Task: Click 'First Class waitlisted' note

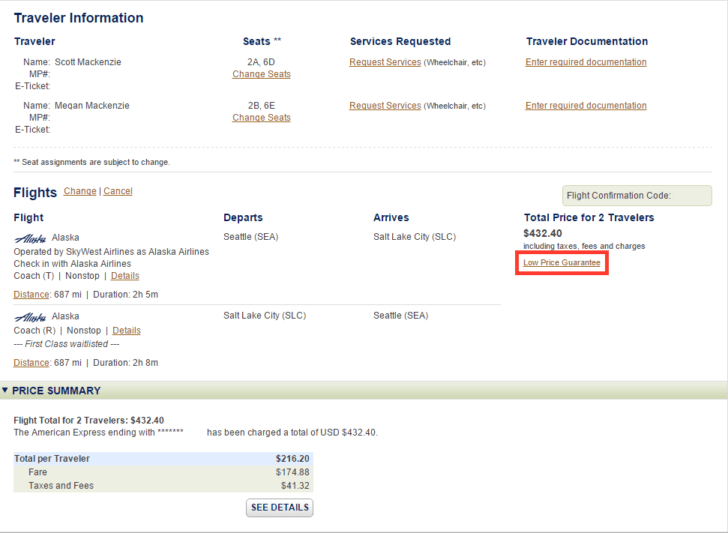Action: tap(66, 344)
